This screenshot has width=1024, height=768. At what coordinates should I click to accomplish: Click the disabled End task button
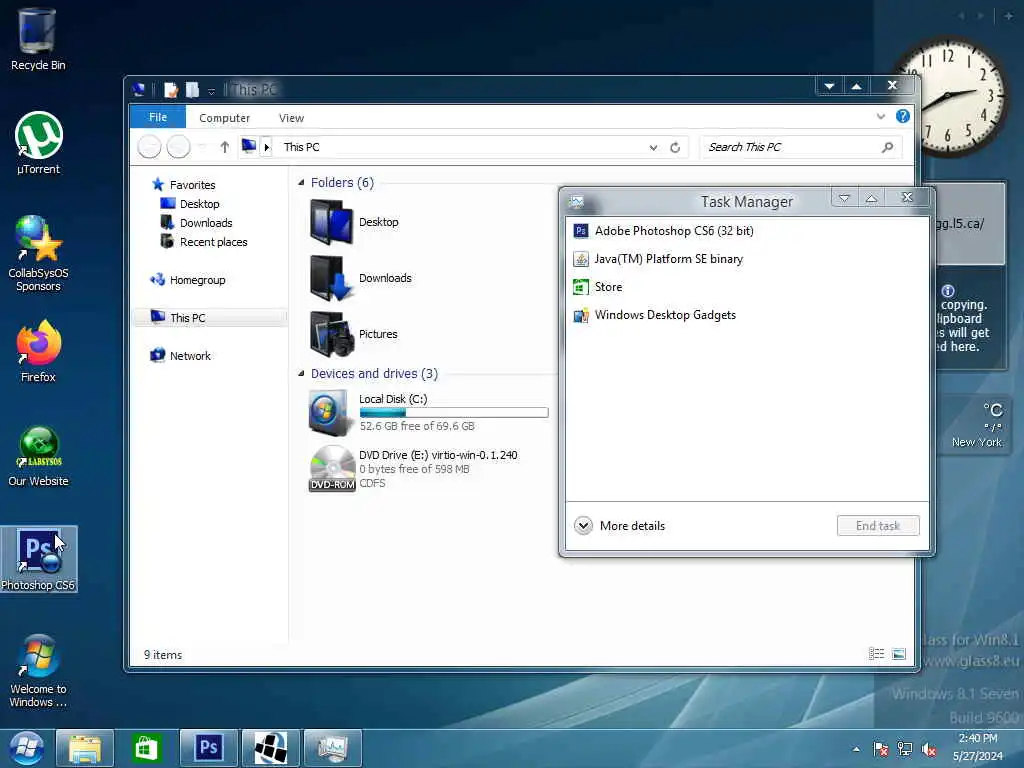click(878, 526)
